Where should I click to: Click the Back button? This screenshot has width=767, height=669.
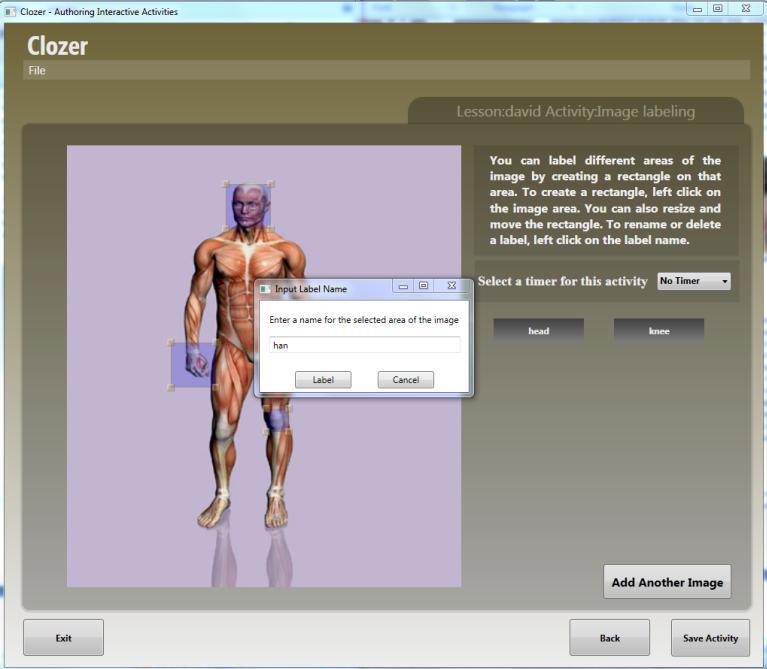pyautogui.click(x=609, y=638)
